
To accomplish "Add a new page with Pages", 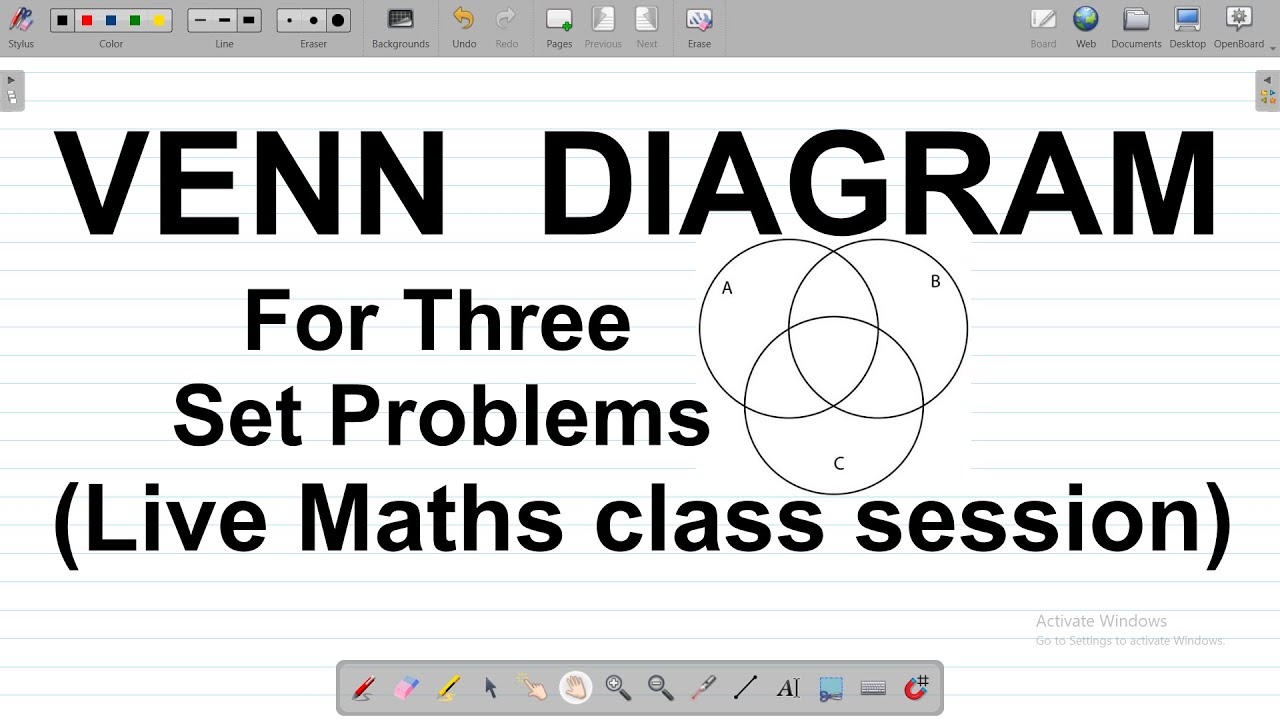I will (x=559, y=27).
